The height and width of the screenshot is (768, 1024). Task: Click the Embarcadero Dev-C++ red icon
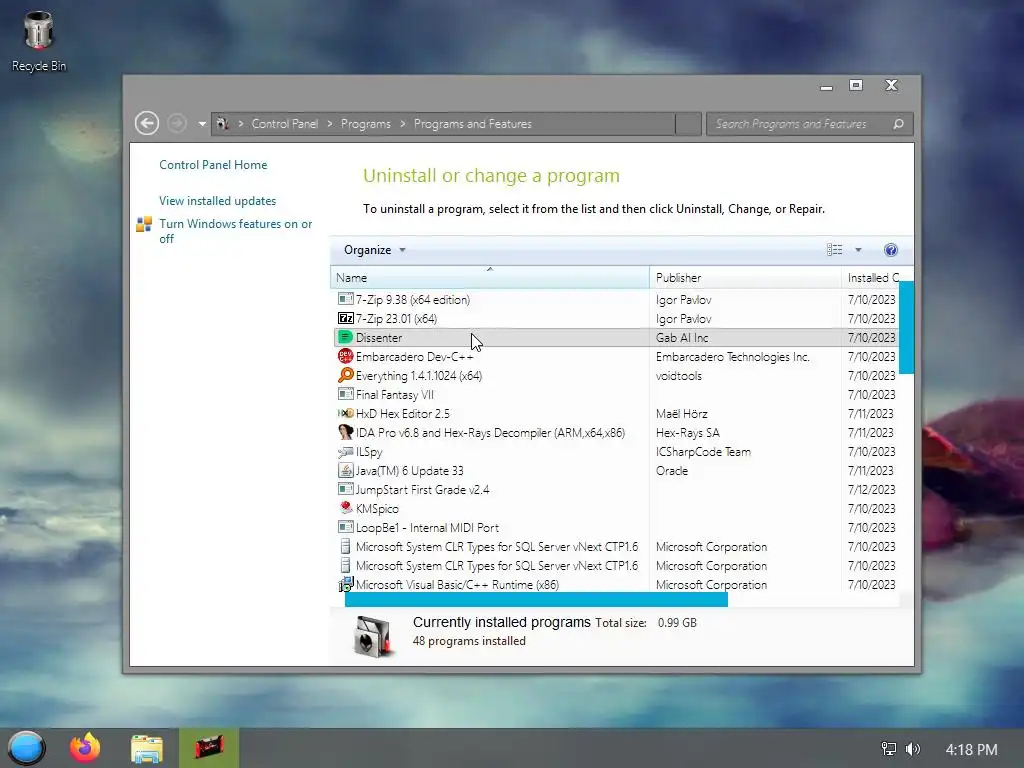point(345,356)
